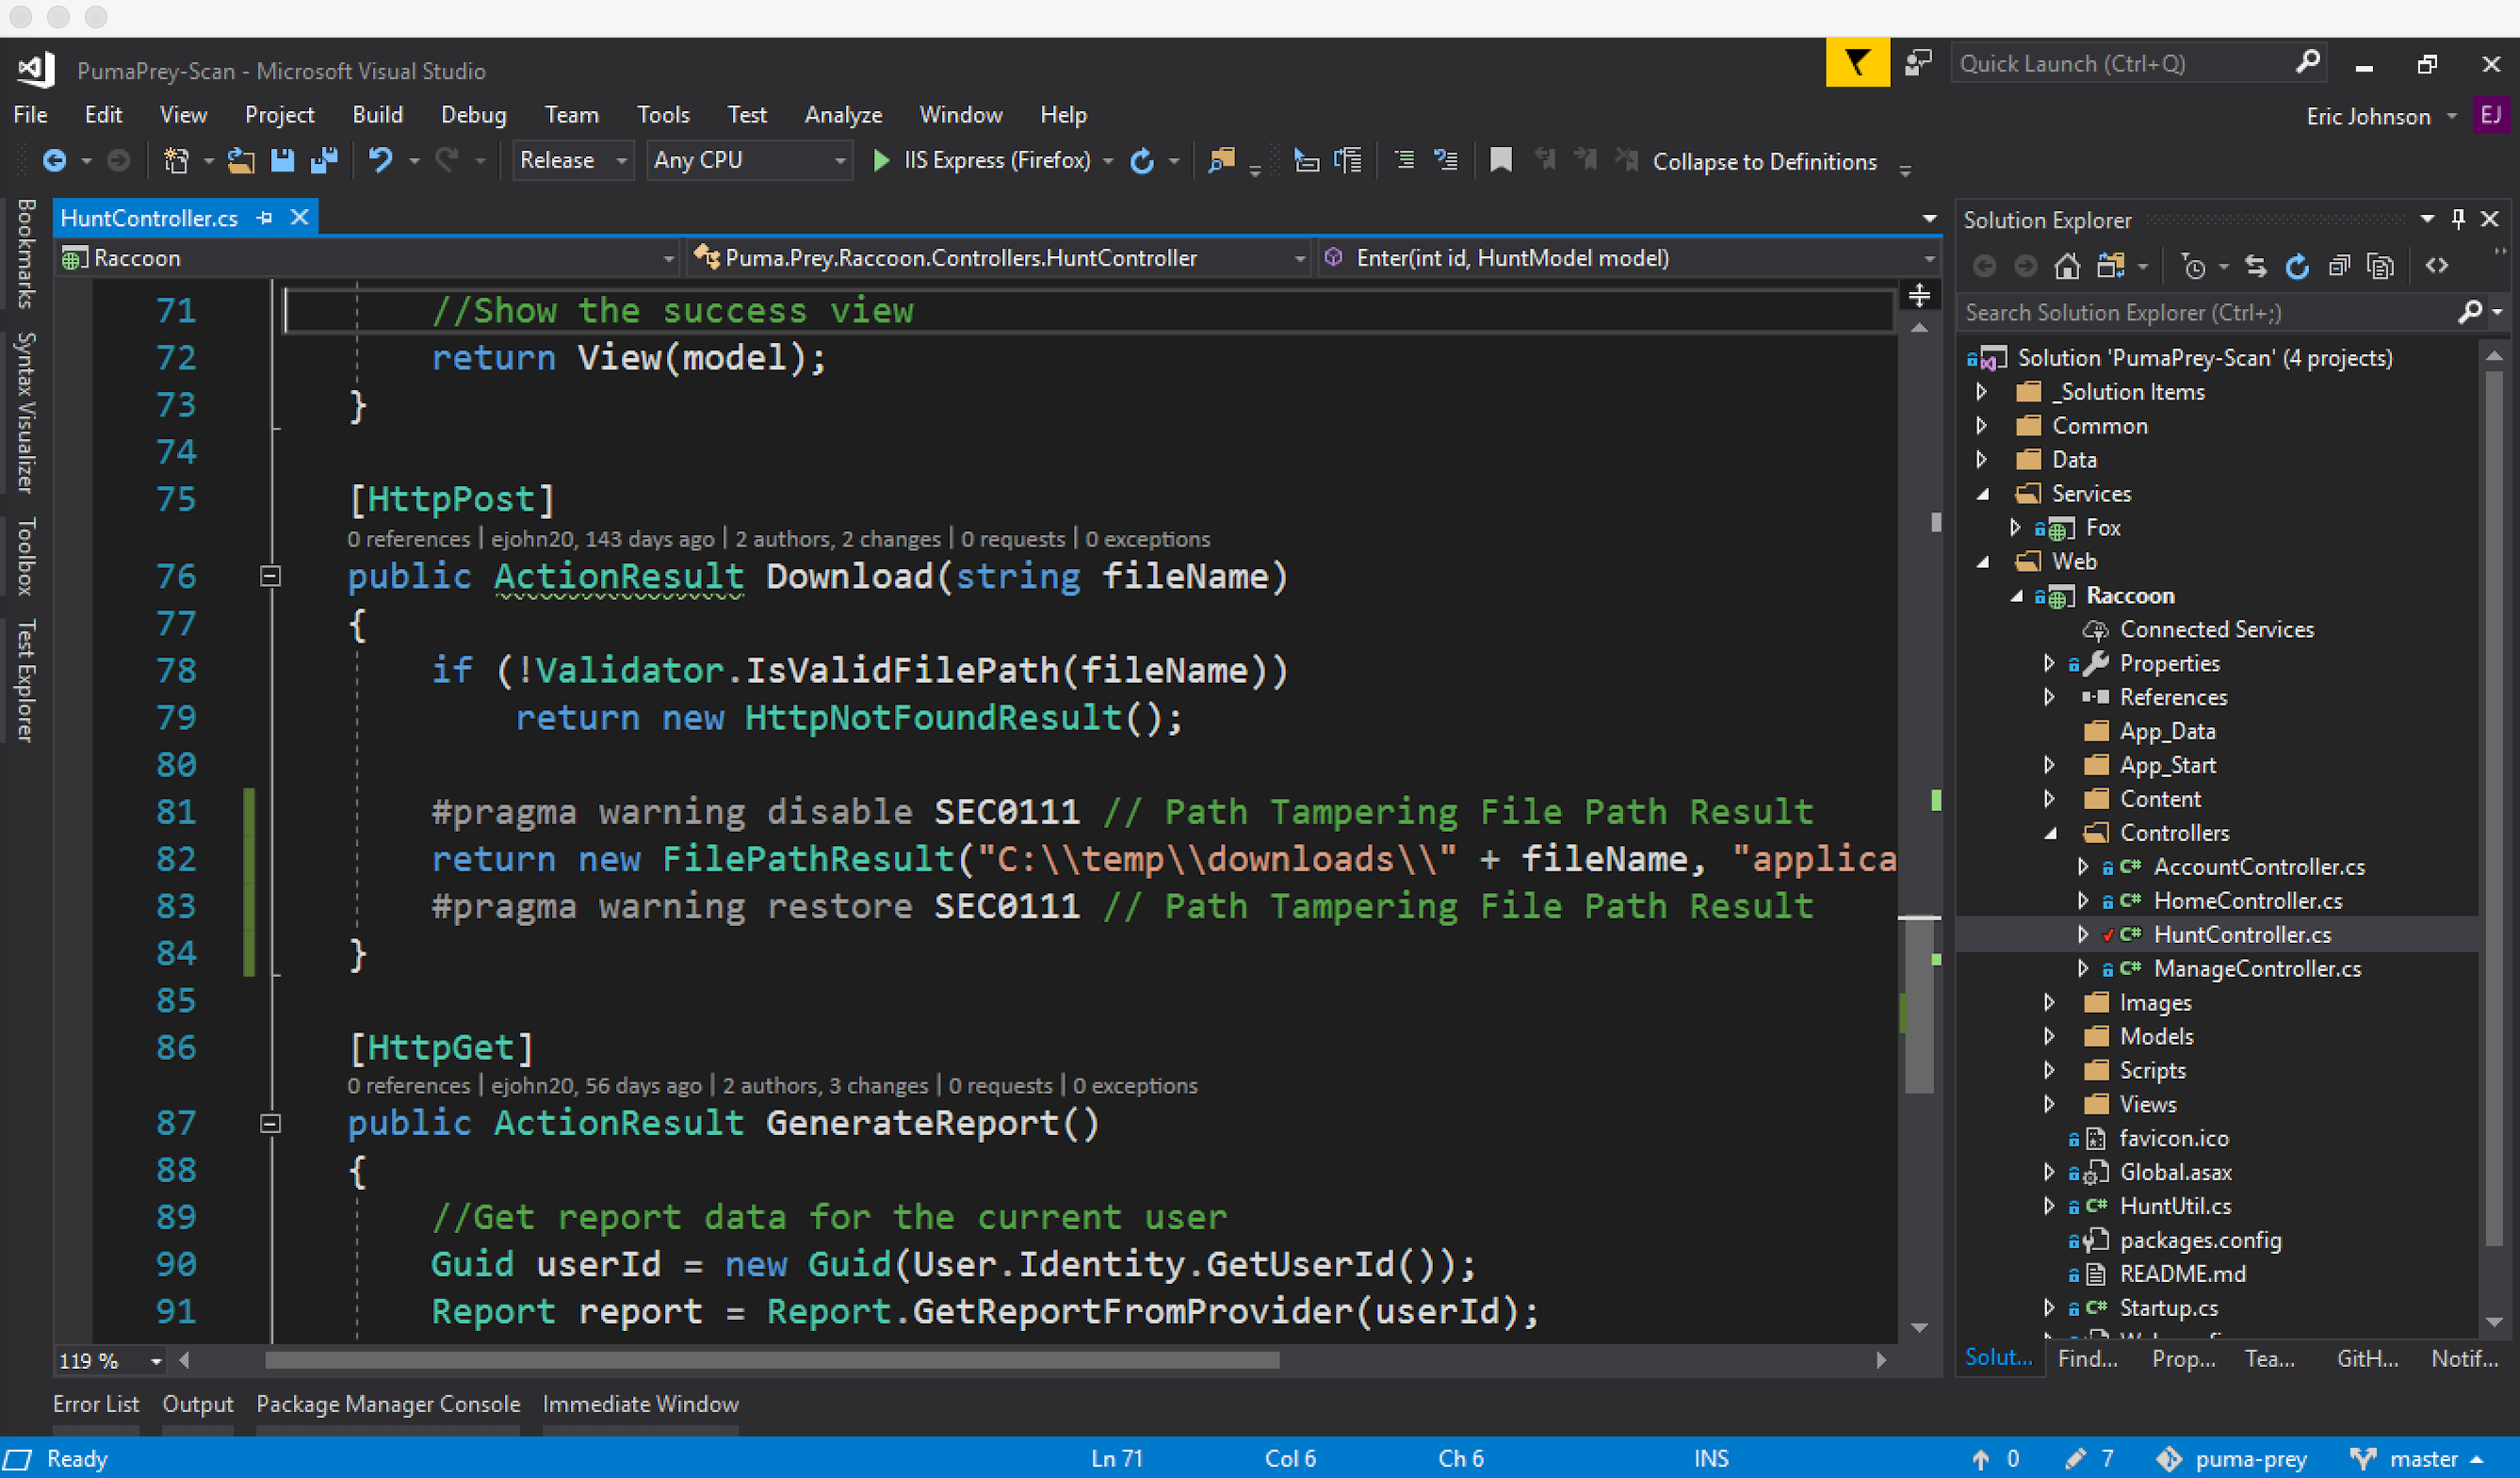Click the Save All toolbar icon

[x=324, y=161]
